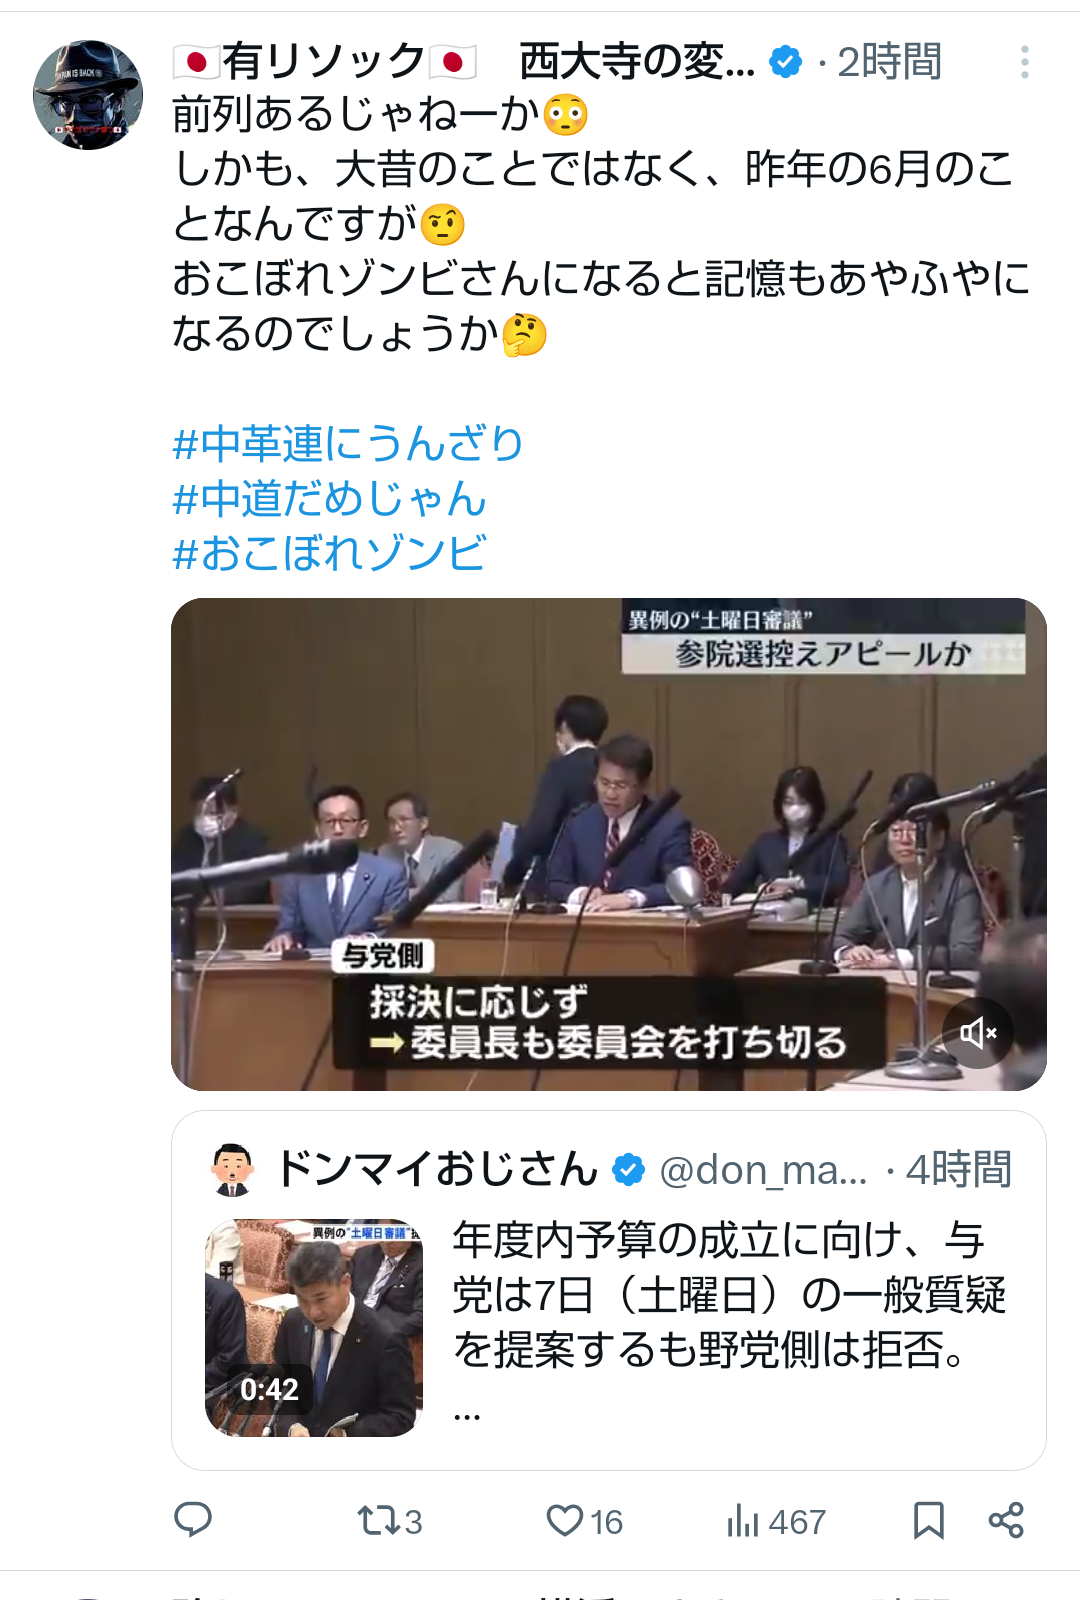Click the blue verified badge by 西大寺の変

[786, 62]
